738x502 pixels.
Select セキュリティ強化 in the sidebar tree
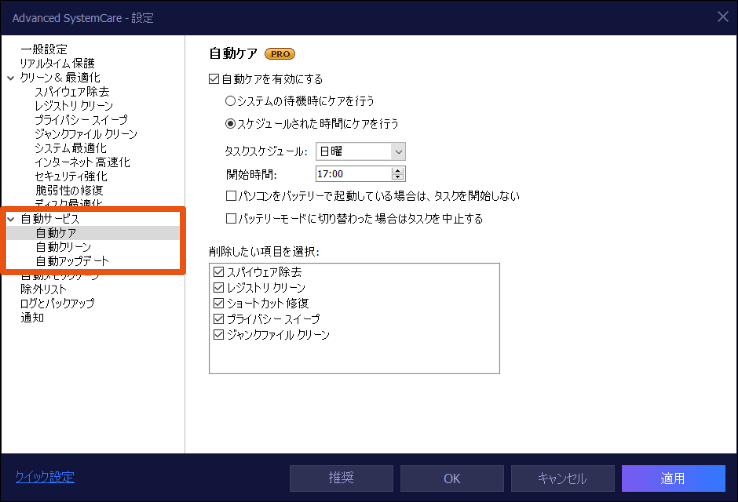71,176
